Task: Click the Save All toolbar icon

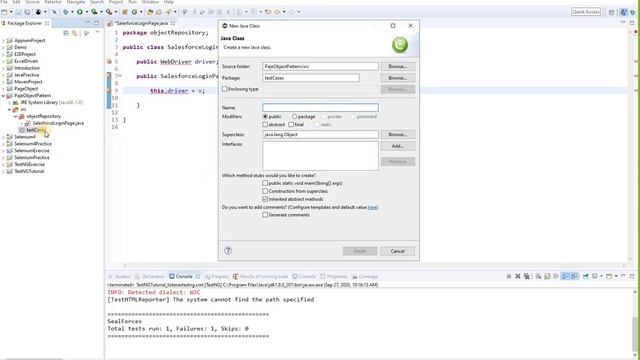Action: 27,12
